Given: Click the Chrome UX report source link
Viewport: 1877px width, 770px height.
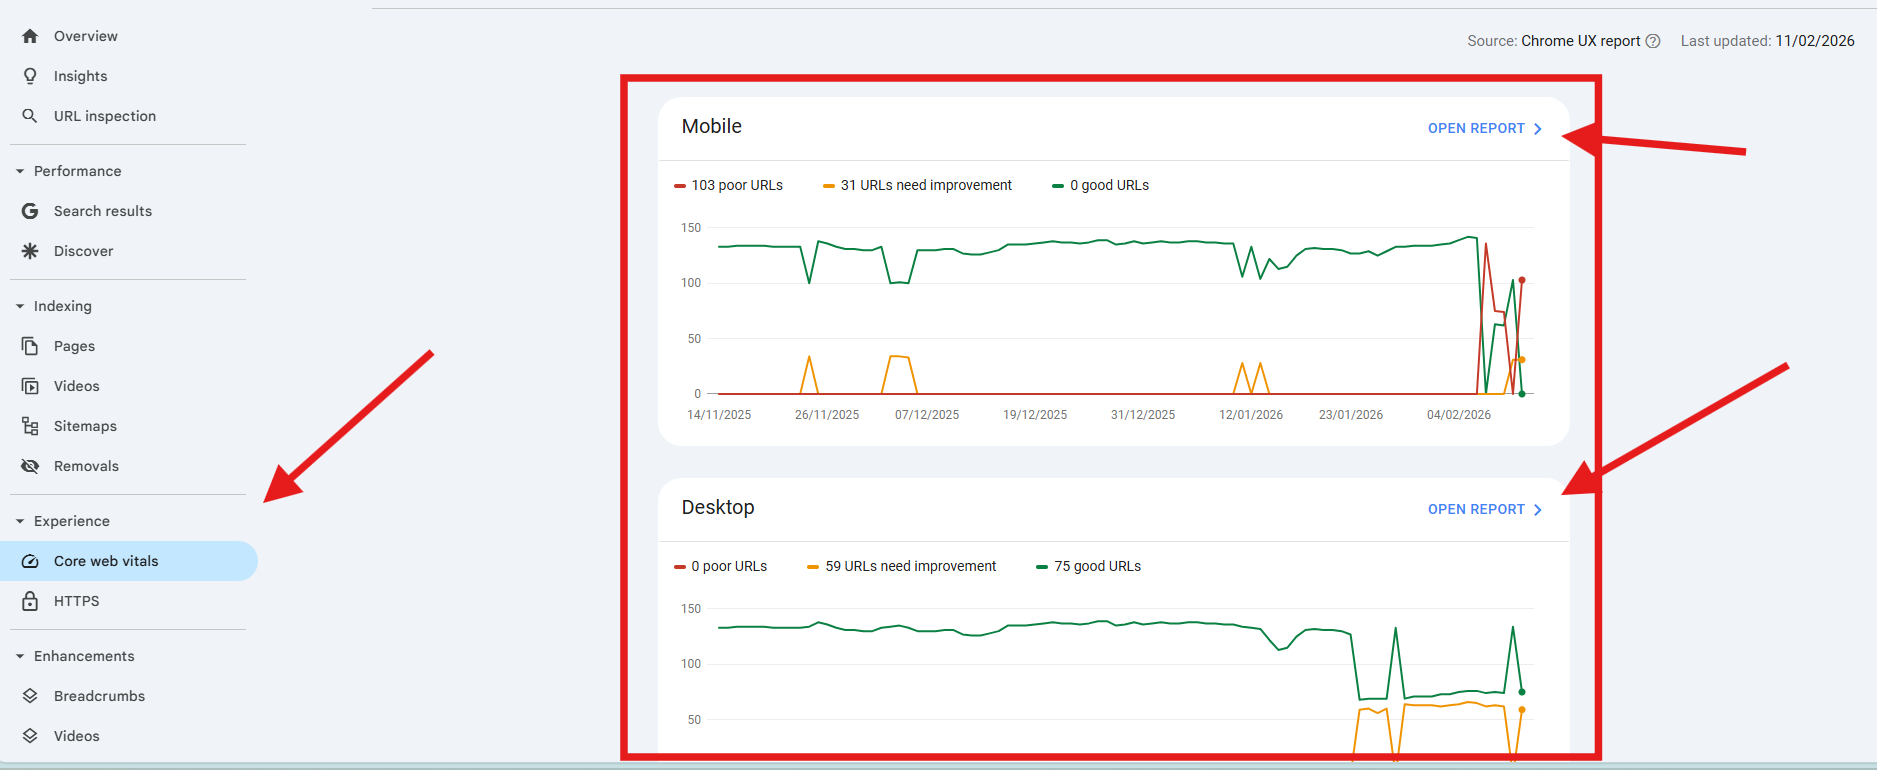Looking at the screenshot, I should (x=1580, y=41).
